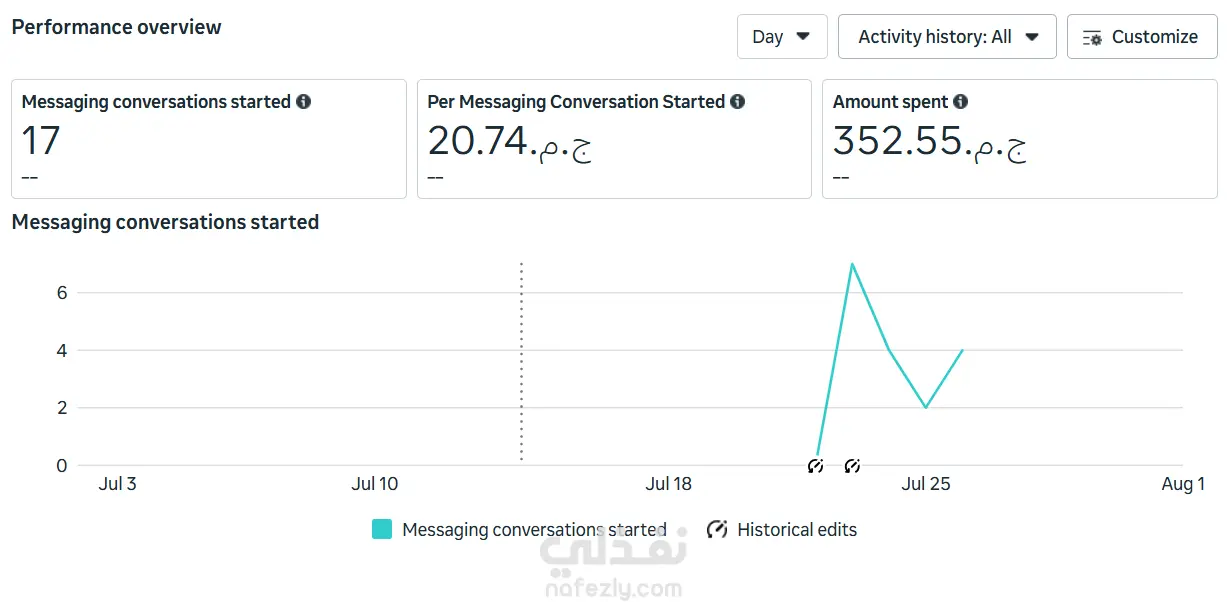Click the second historical edit marker on chart
Image resolution: width=1227 pixels, height=602 pixels.
coord(852,466)
